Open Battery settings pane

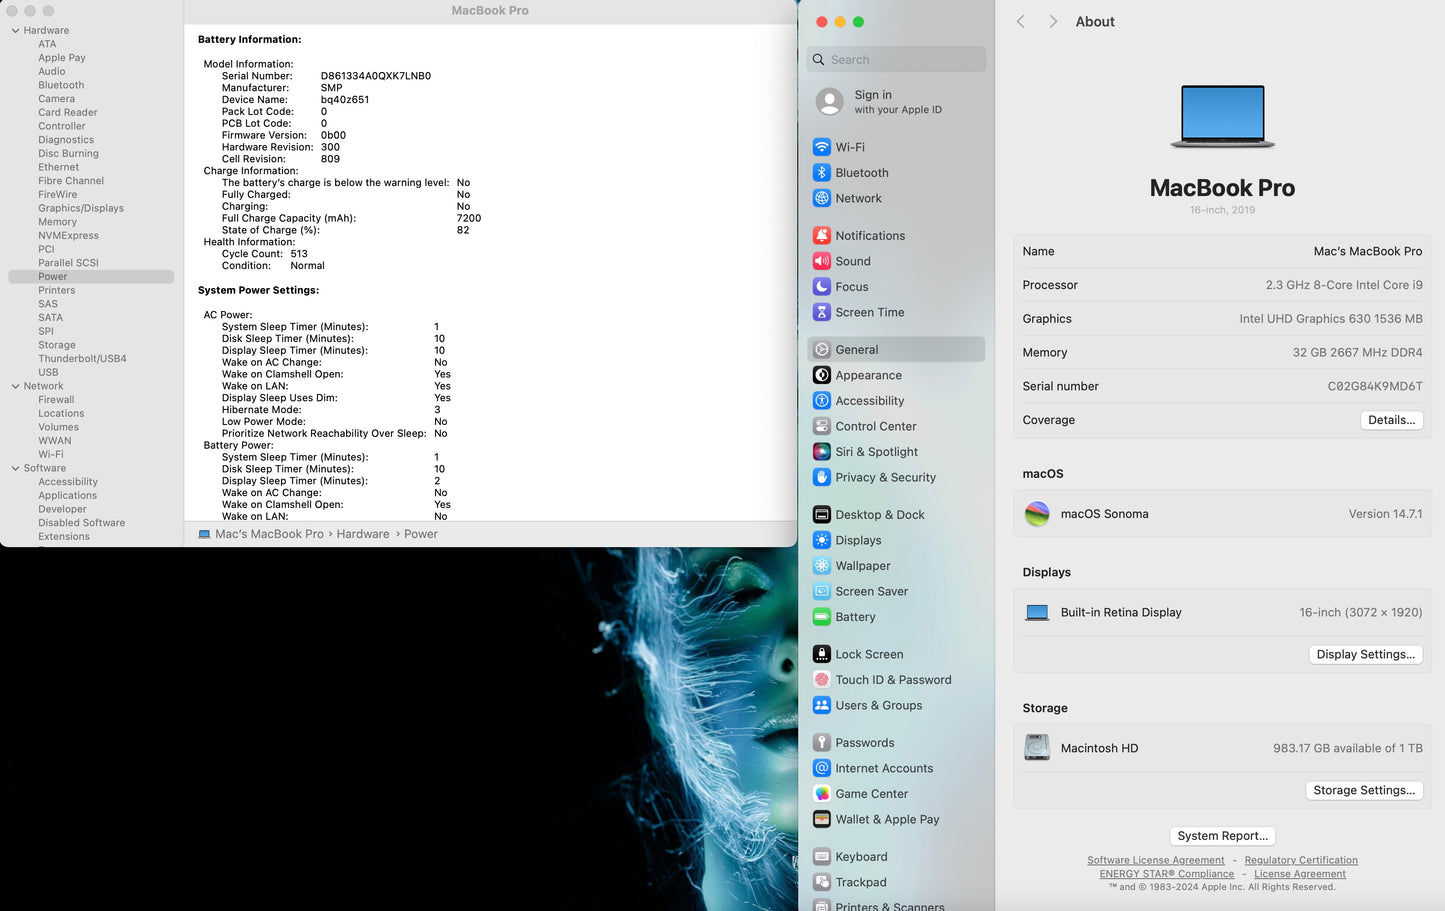click(x=856, y=617)
